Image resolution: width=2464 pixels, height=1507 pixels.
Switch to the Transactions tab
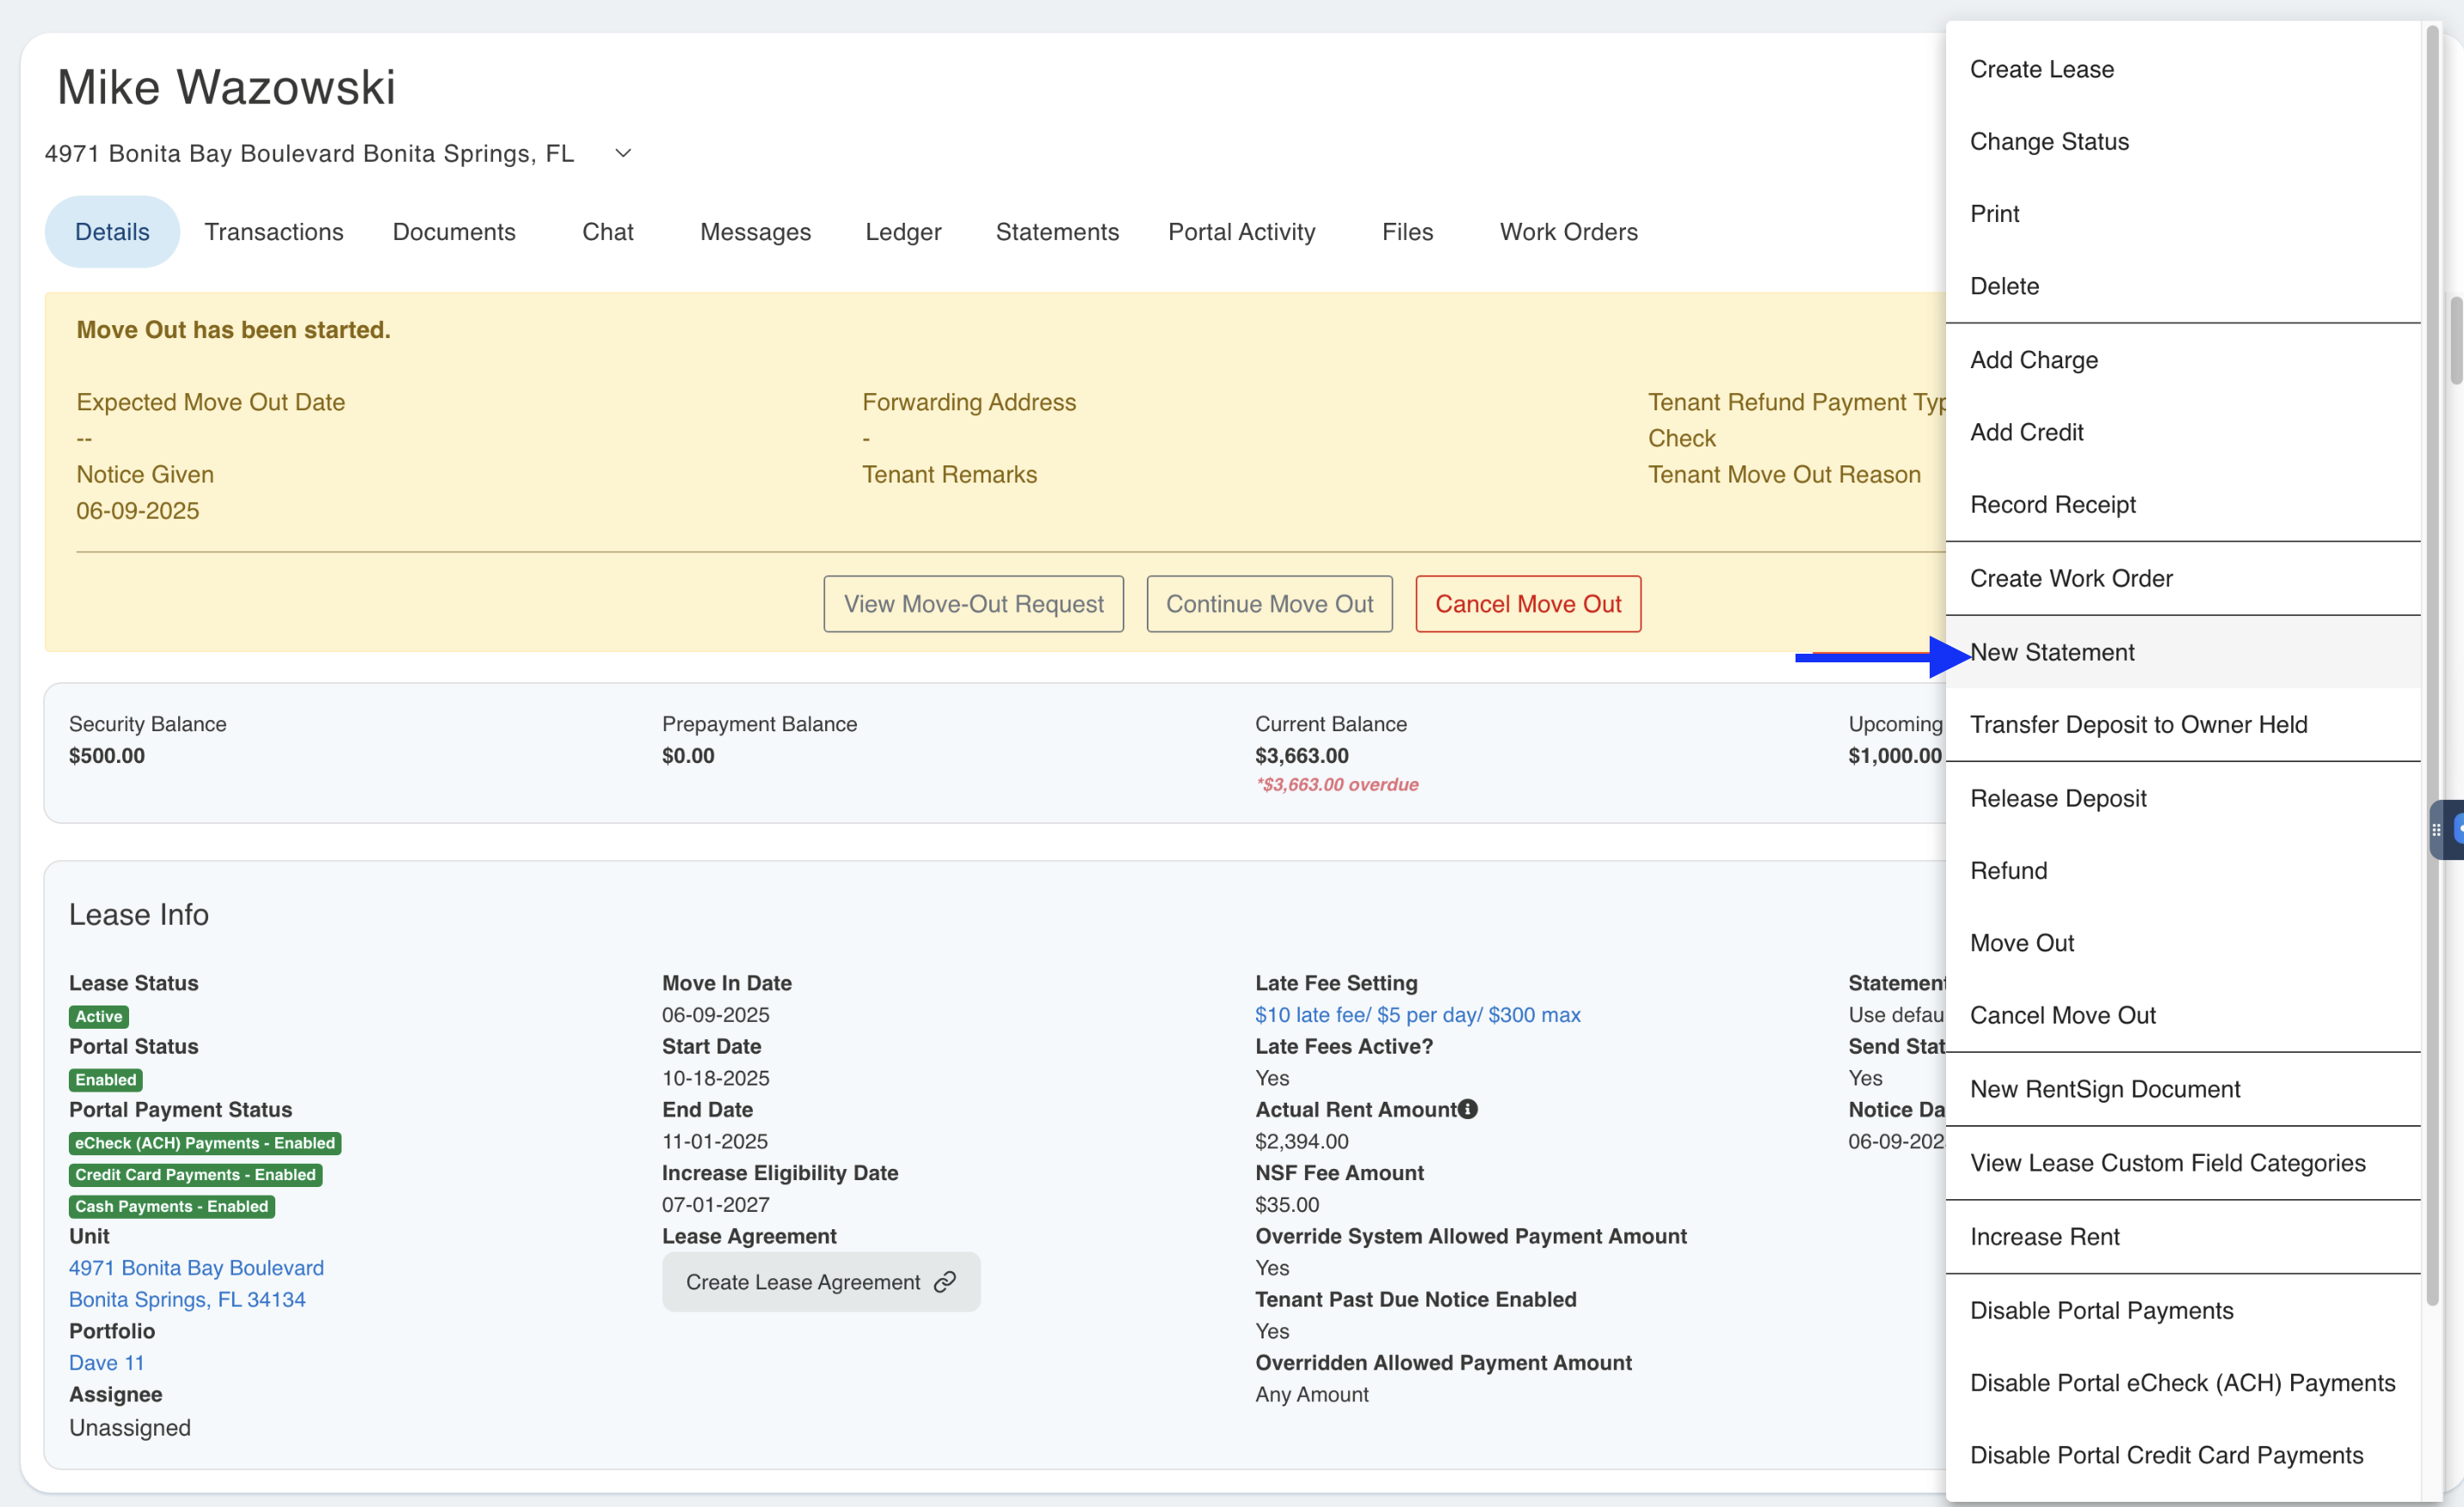pos(274,232)
